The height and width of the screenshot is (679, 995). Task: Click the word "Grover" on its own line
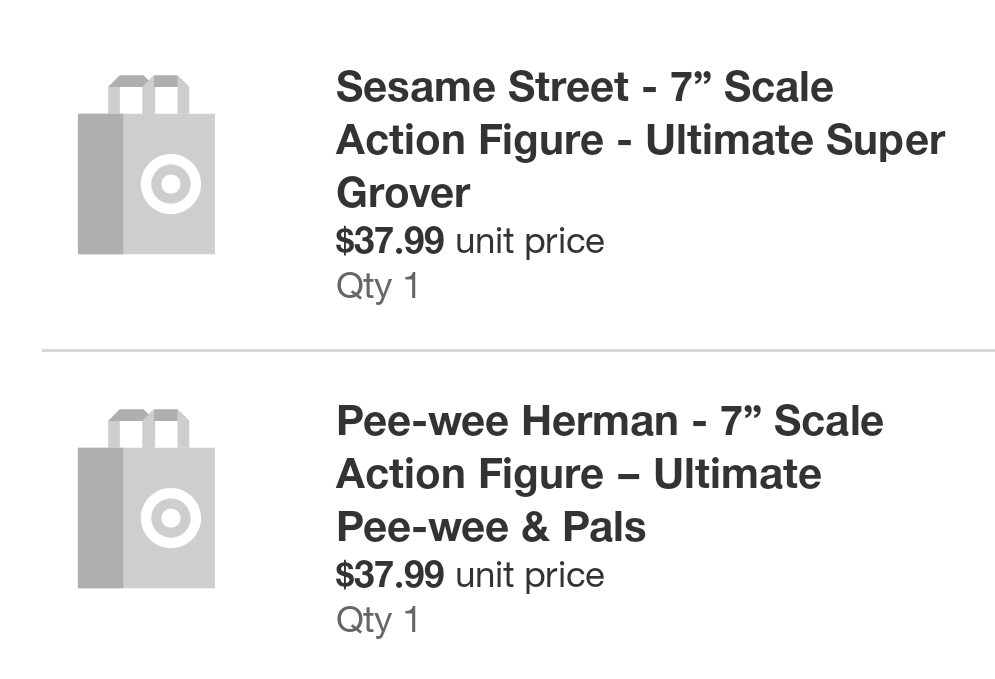[403, 193]
